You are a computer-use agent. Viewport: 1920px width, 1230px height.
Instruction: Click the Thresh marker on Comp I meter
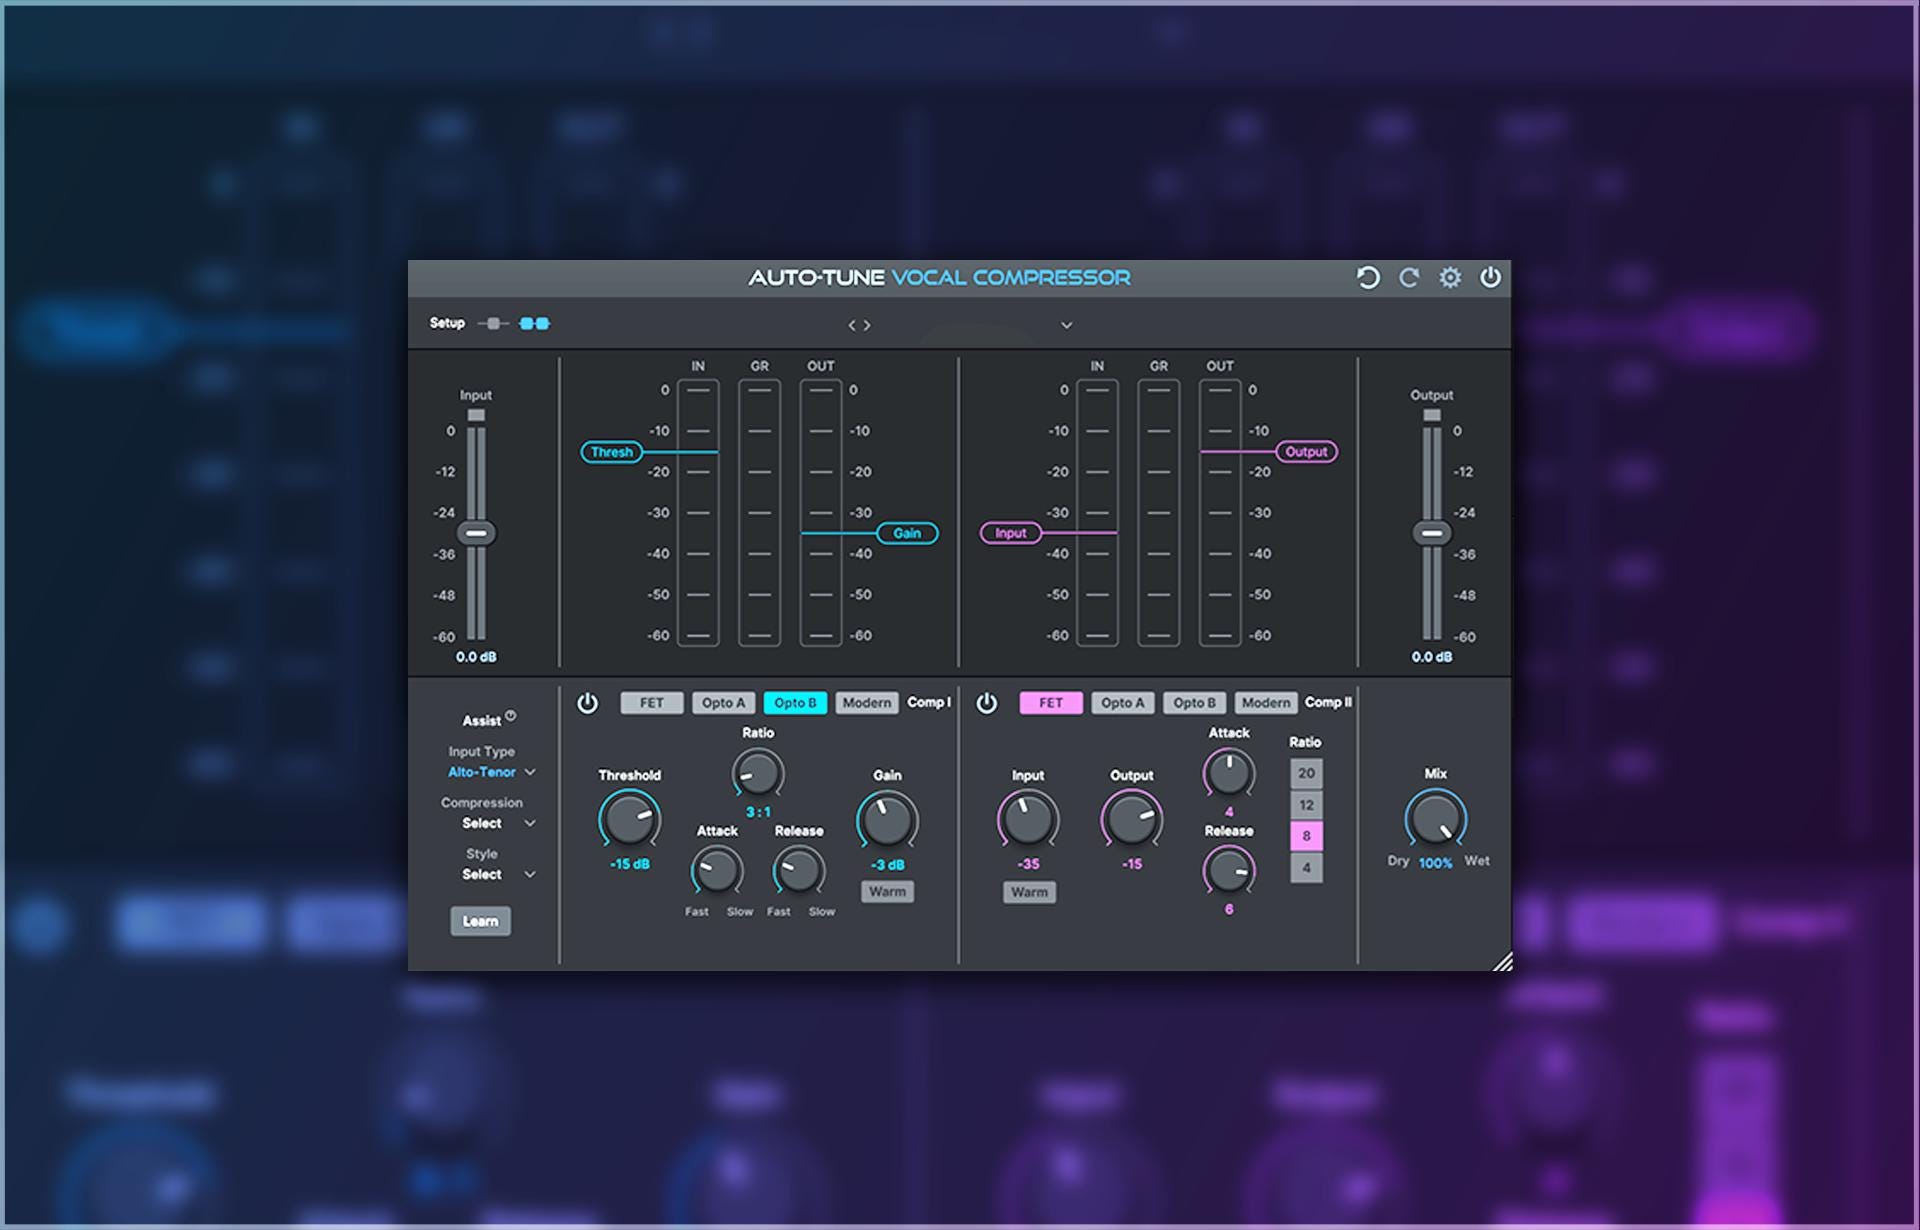[x=611, y=452]
